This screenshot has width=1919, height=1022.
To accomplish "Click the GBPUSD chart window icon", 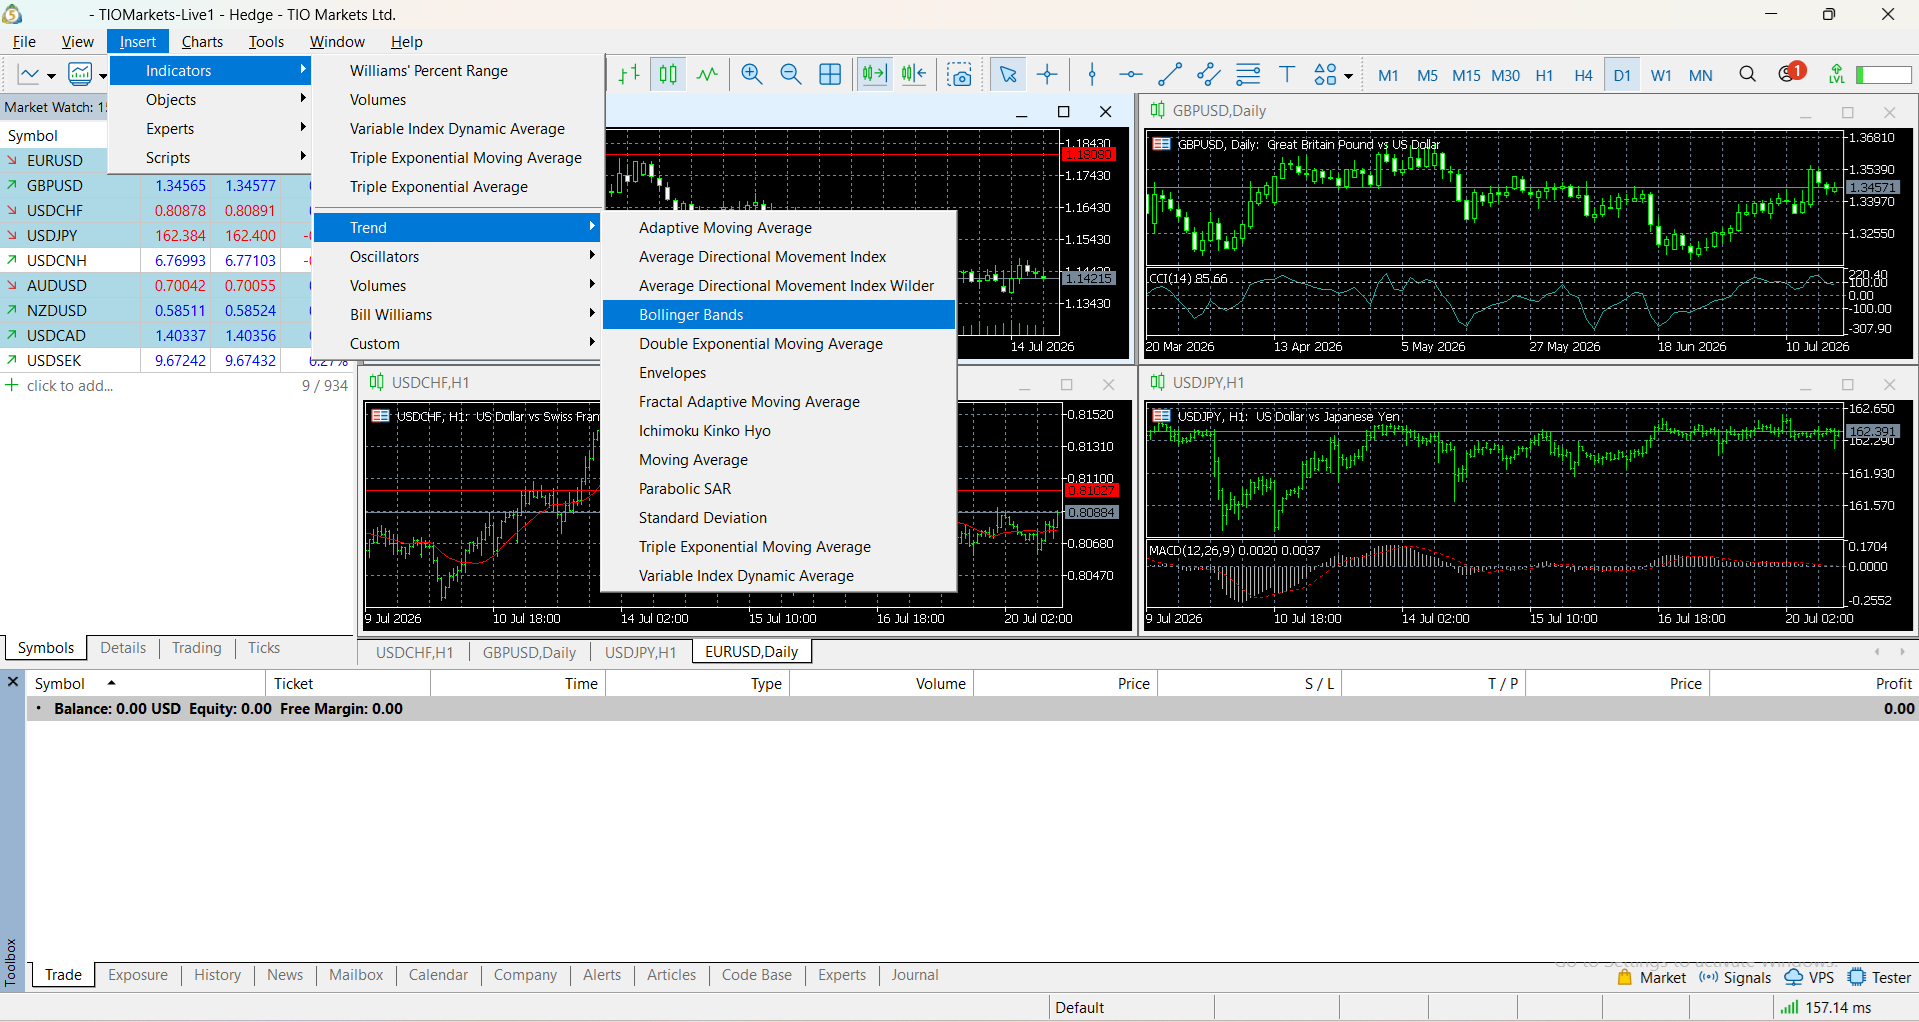I will tap(1157, 110).
